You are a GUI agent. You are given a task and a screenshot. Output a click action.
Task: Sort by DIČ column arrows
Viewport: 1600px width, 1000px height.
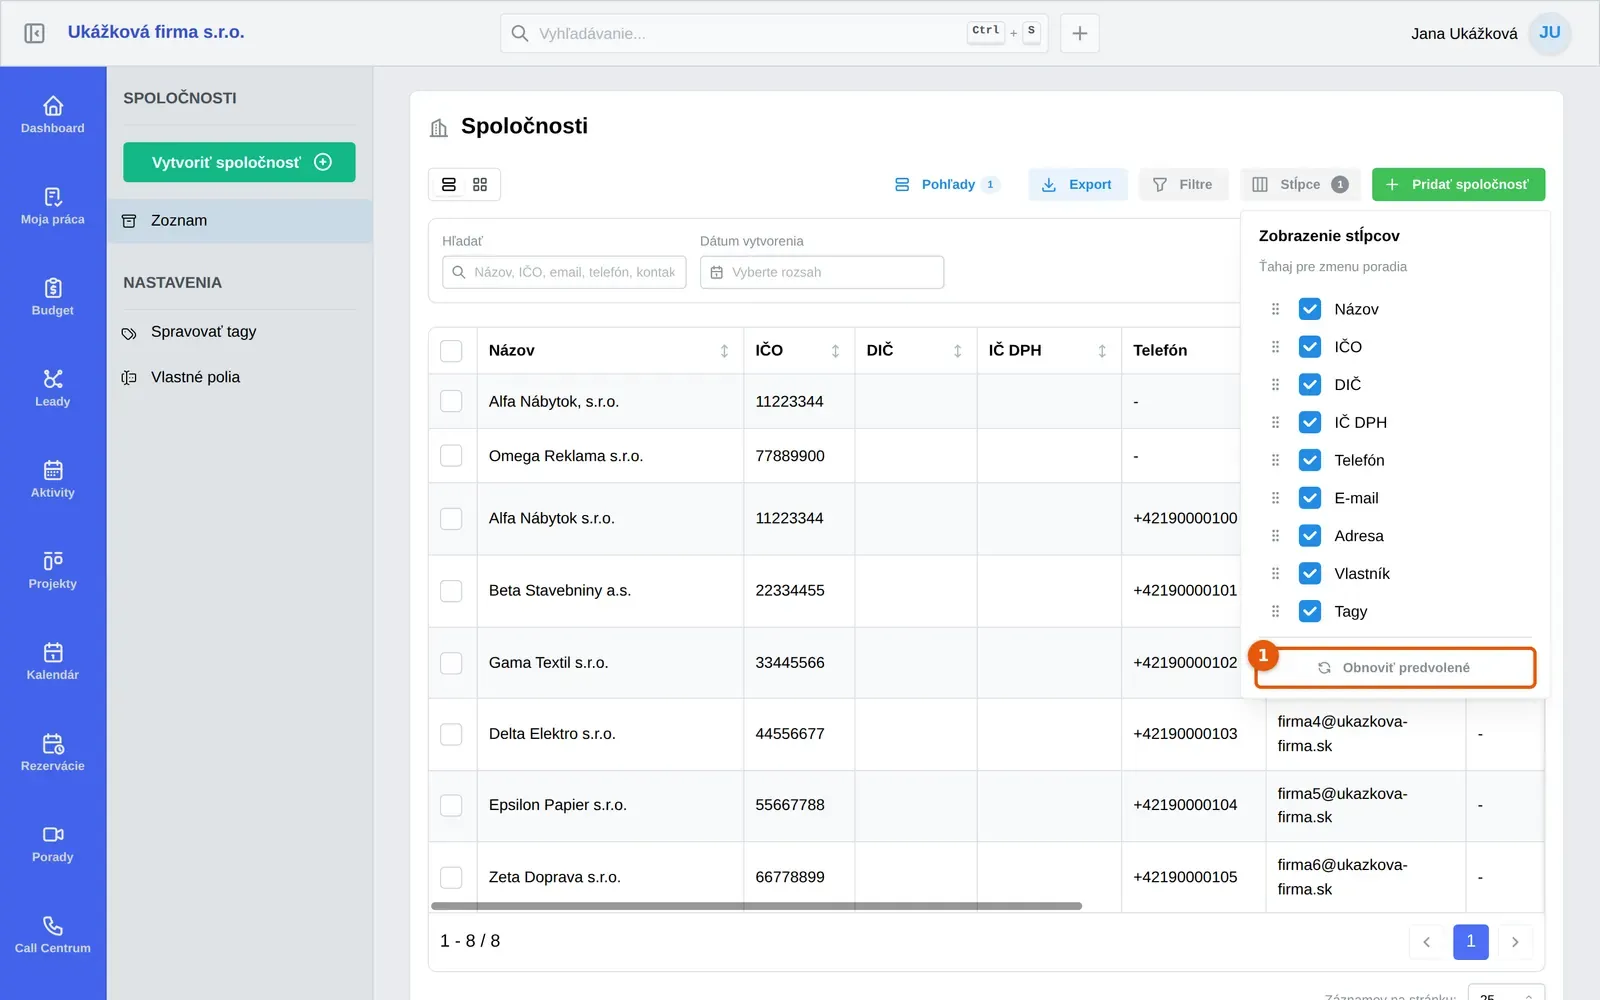tap(957, 351)
